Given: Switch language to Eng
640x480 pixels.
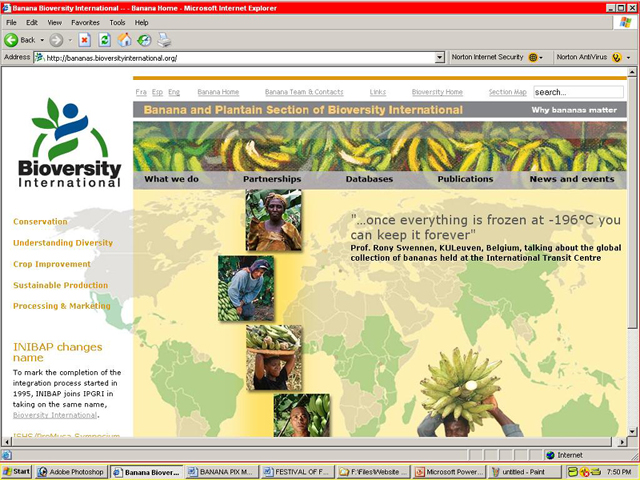Looking at the screenshot, I should tap(174, 92).
